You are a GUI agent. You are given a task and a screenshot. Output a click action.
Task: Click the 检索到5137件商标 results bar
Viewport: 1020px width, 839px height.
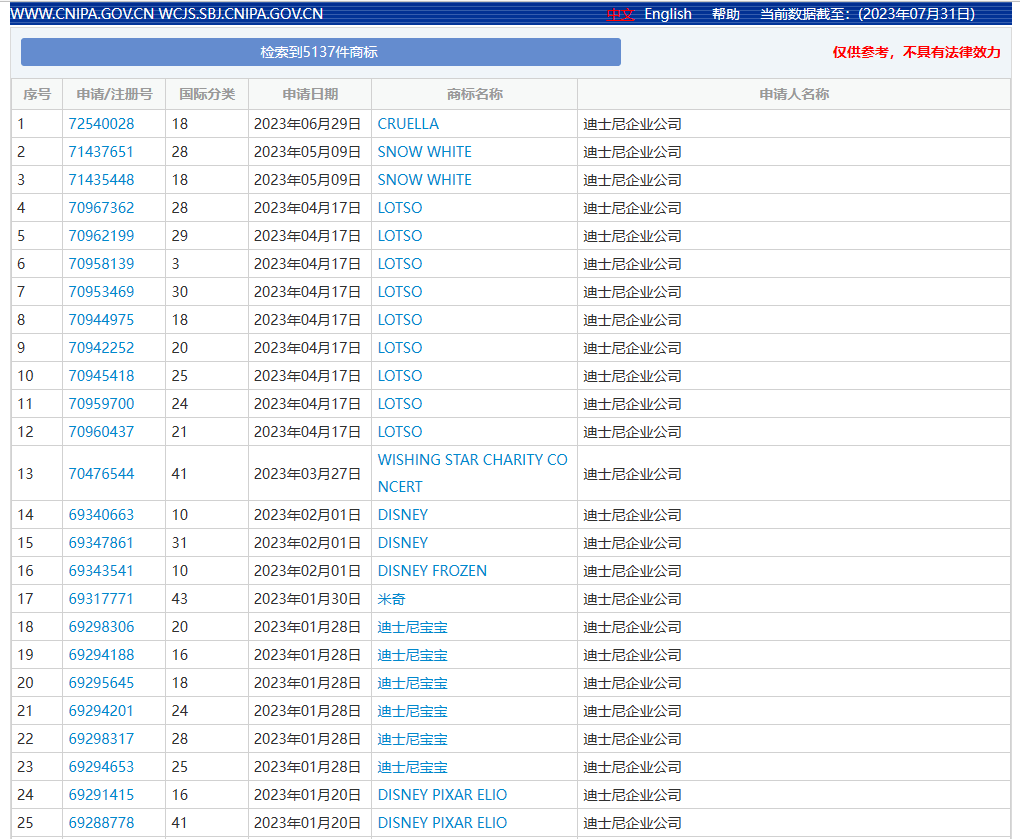(320, 52)
